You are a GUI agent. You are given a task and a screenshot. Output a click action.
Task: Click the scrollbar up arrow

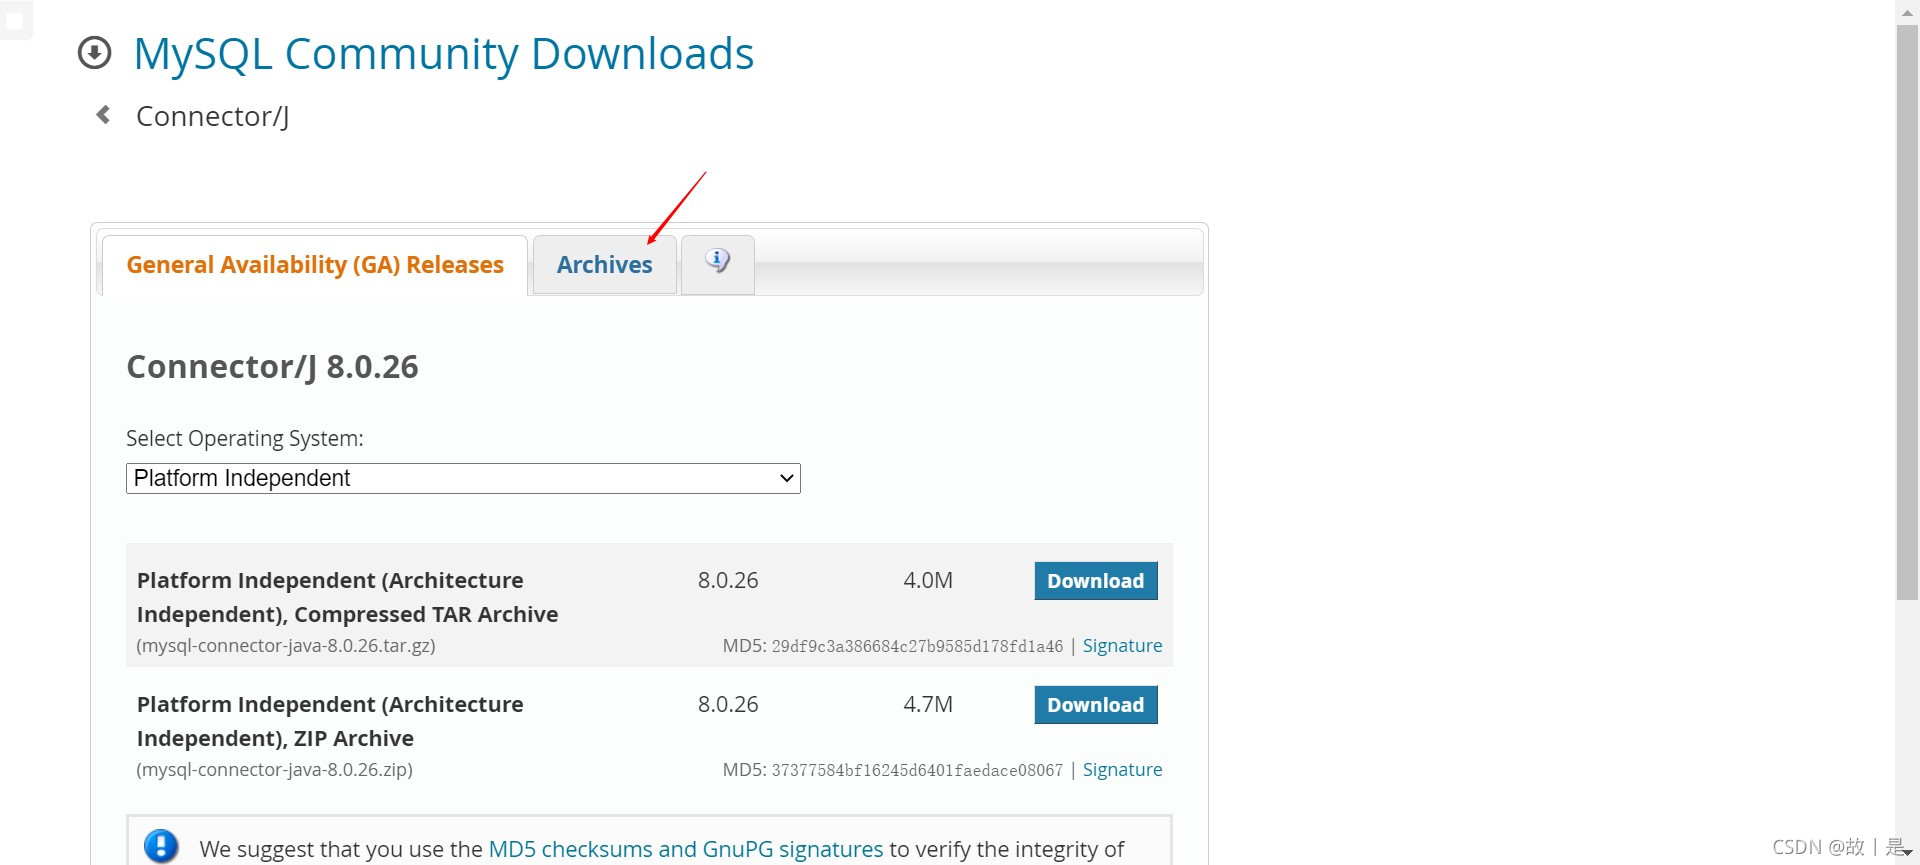click(1907, 12)
